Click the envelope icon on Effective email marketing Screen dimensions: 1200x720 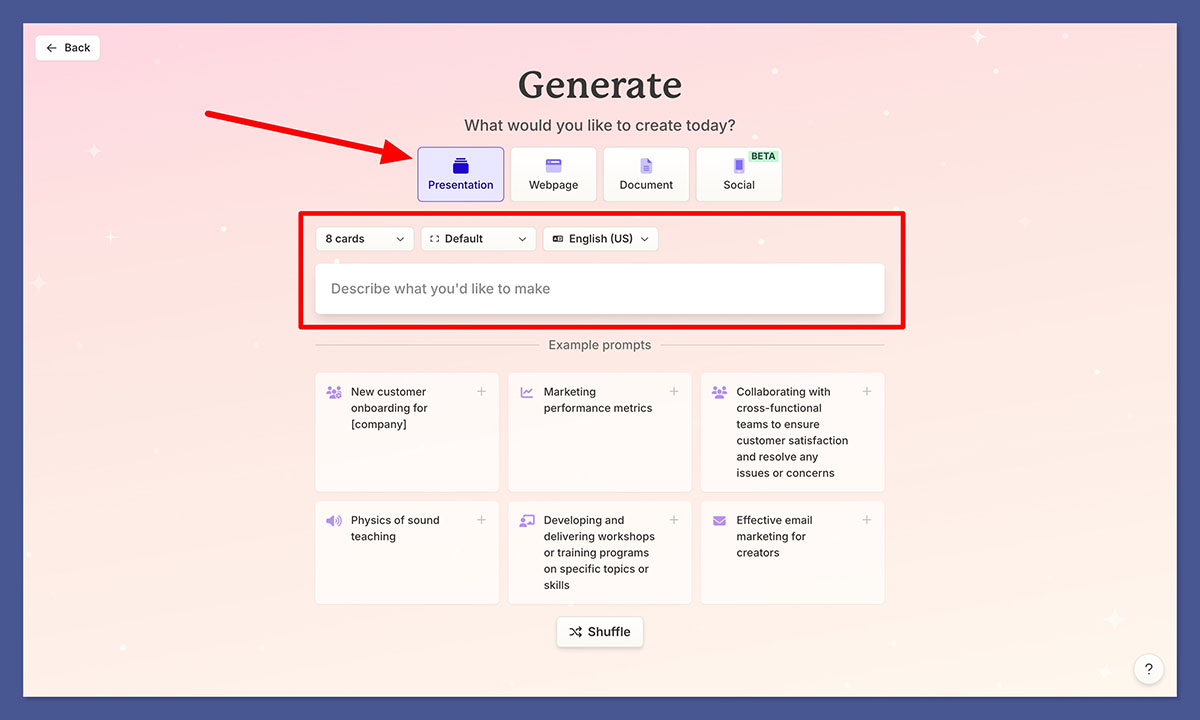pos(719,520)
